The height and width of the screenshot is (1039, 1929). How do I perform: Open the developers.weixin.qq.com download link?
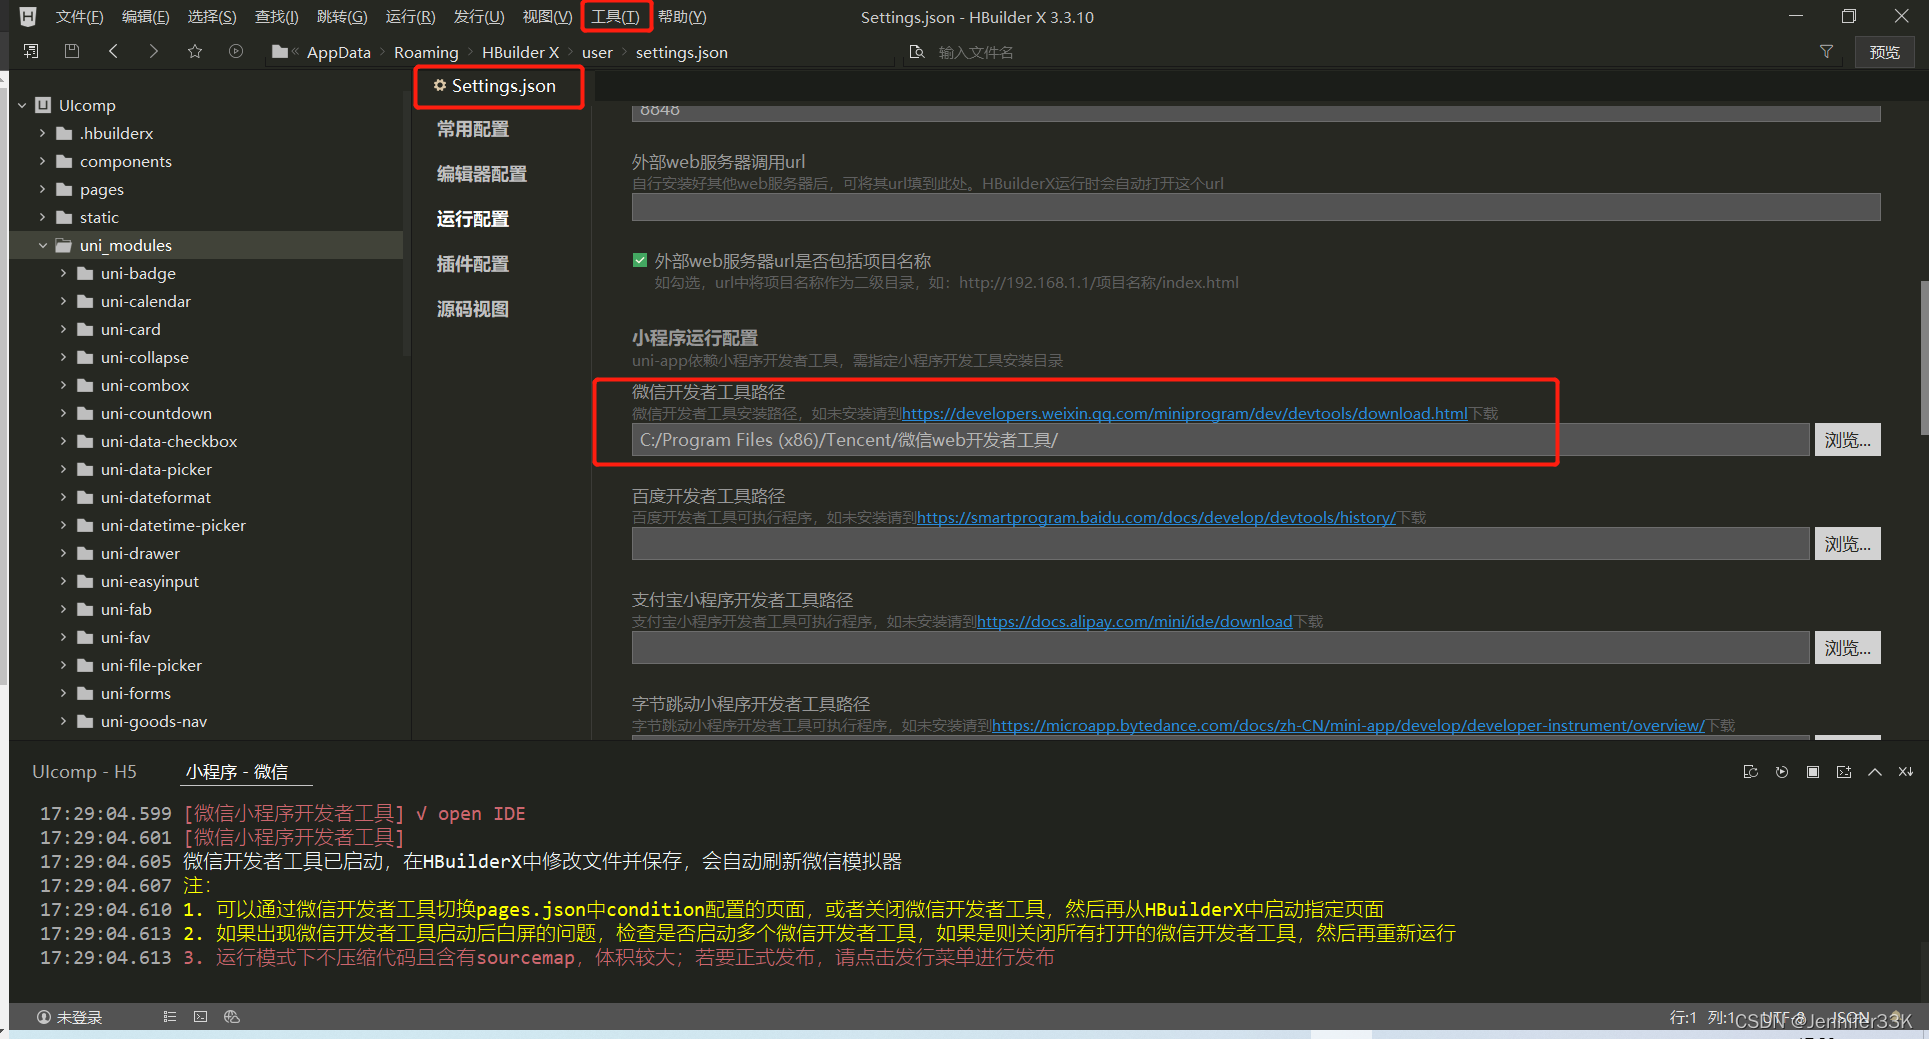point(1185,413)
